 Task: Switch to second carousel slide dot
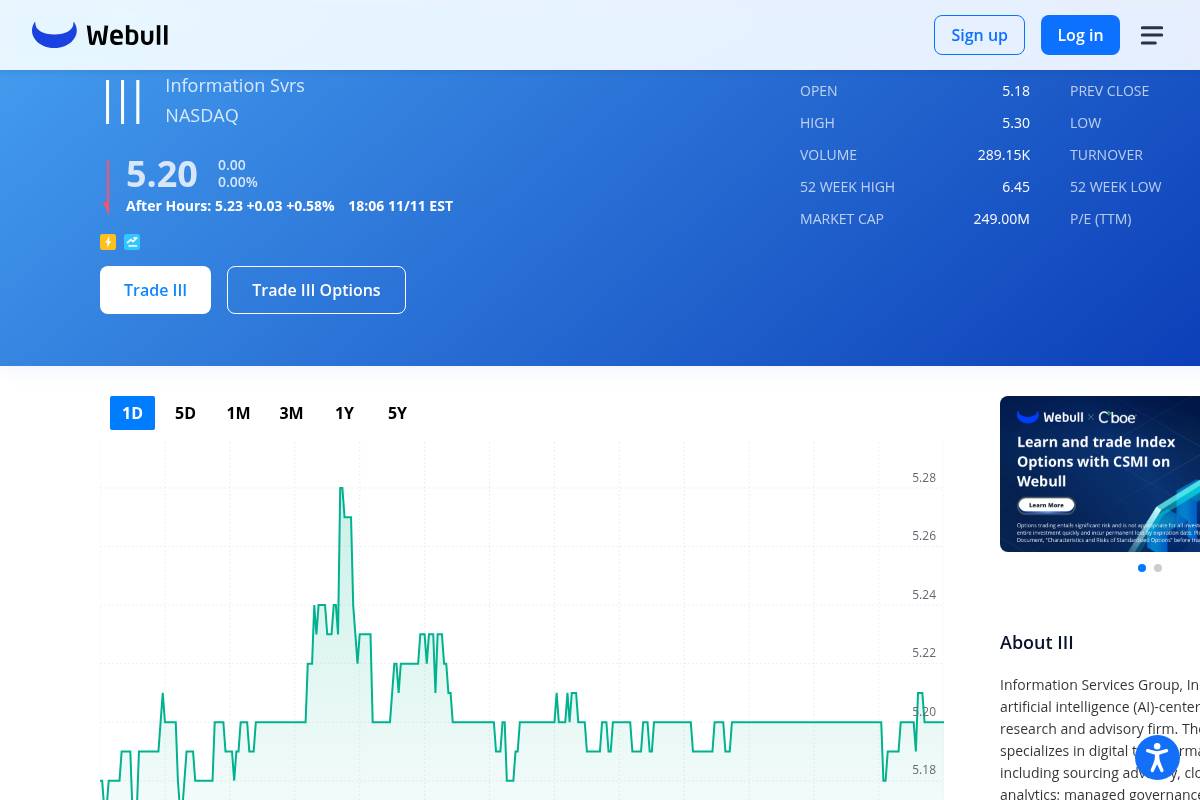click(x=1158, y=568)
